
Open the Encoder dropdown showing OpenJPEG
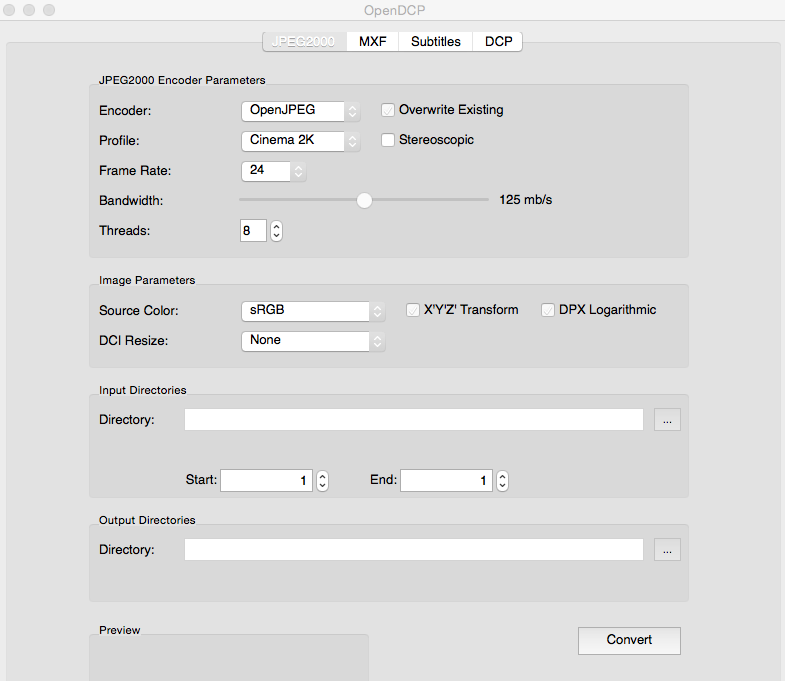tap(300, 111)
